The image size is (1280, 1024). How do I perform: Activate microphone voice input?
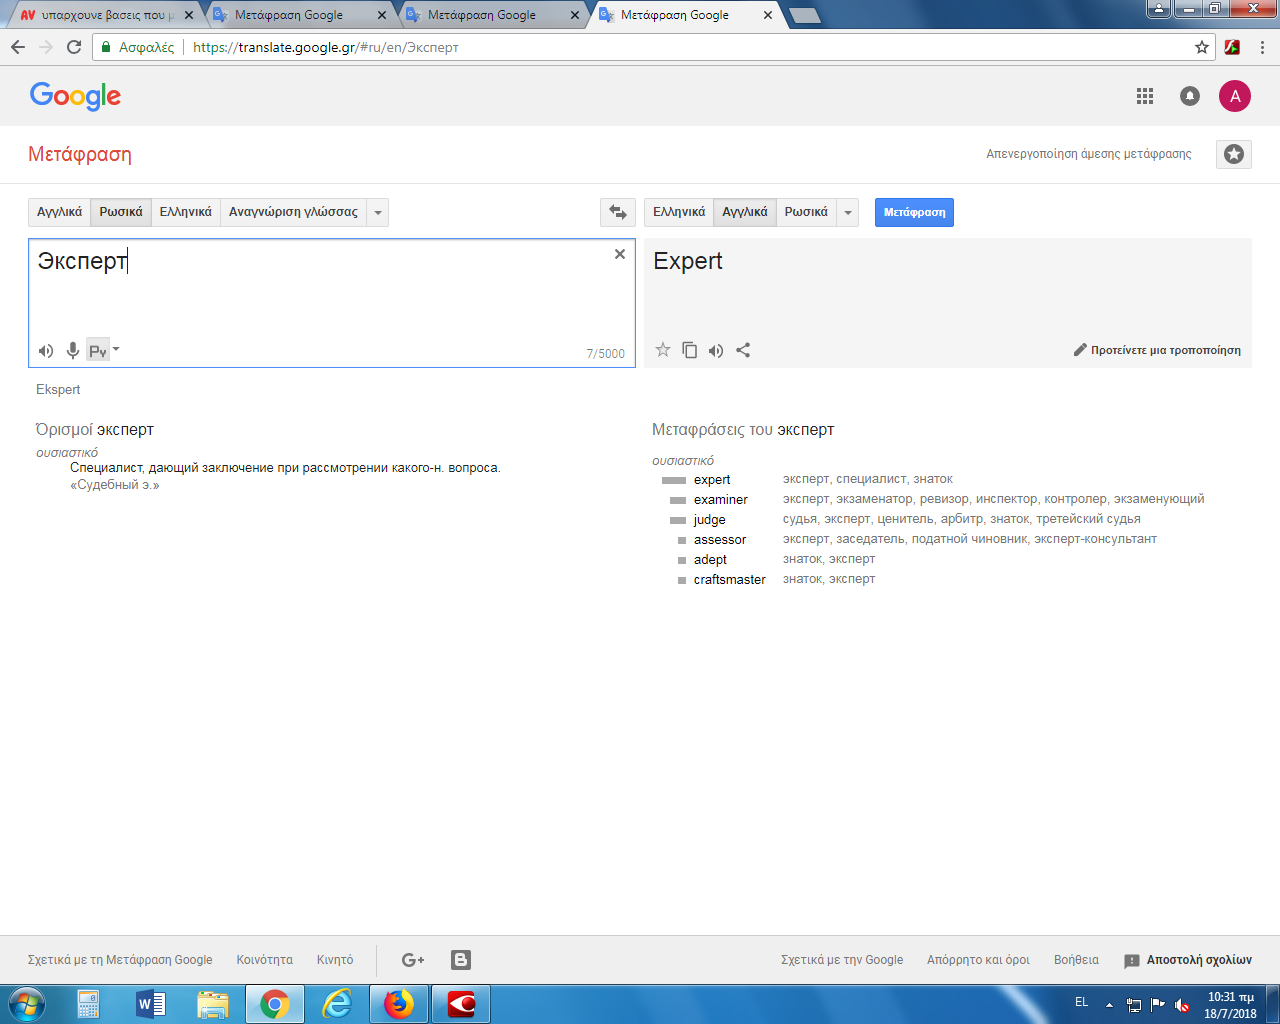72,350
